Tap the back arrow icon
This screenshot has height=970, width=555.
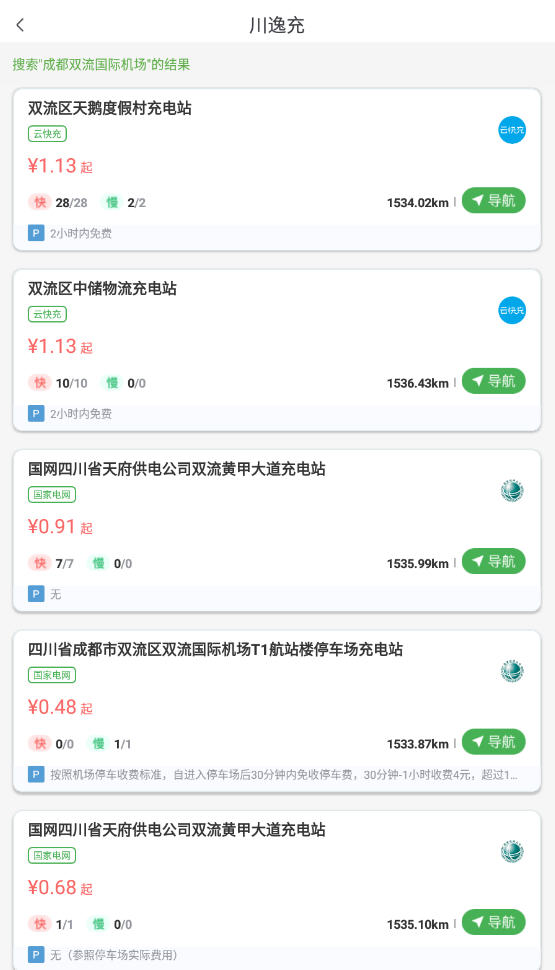point(20,25)
